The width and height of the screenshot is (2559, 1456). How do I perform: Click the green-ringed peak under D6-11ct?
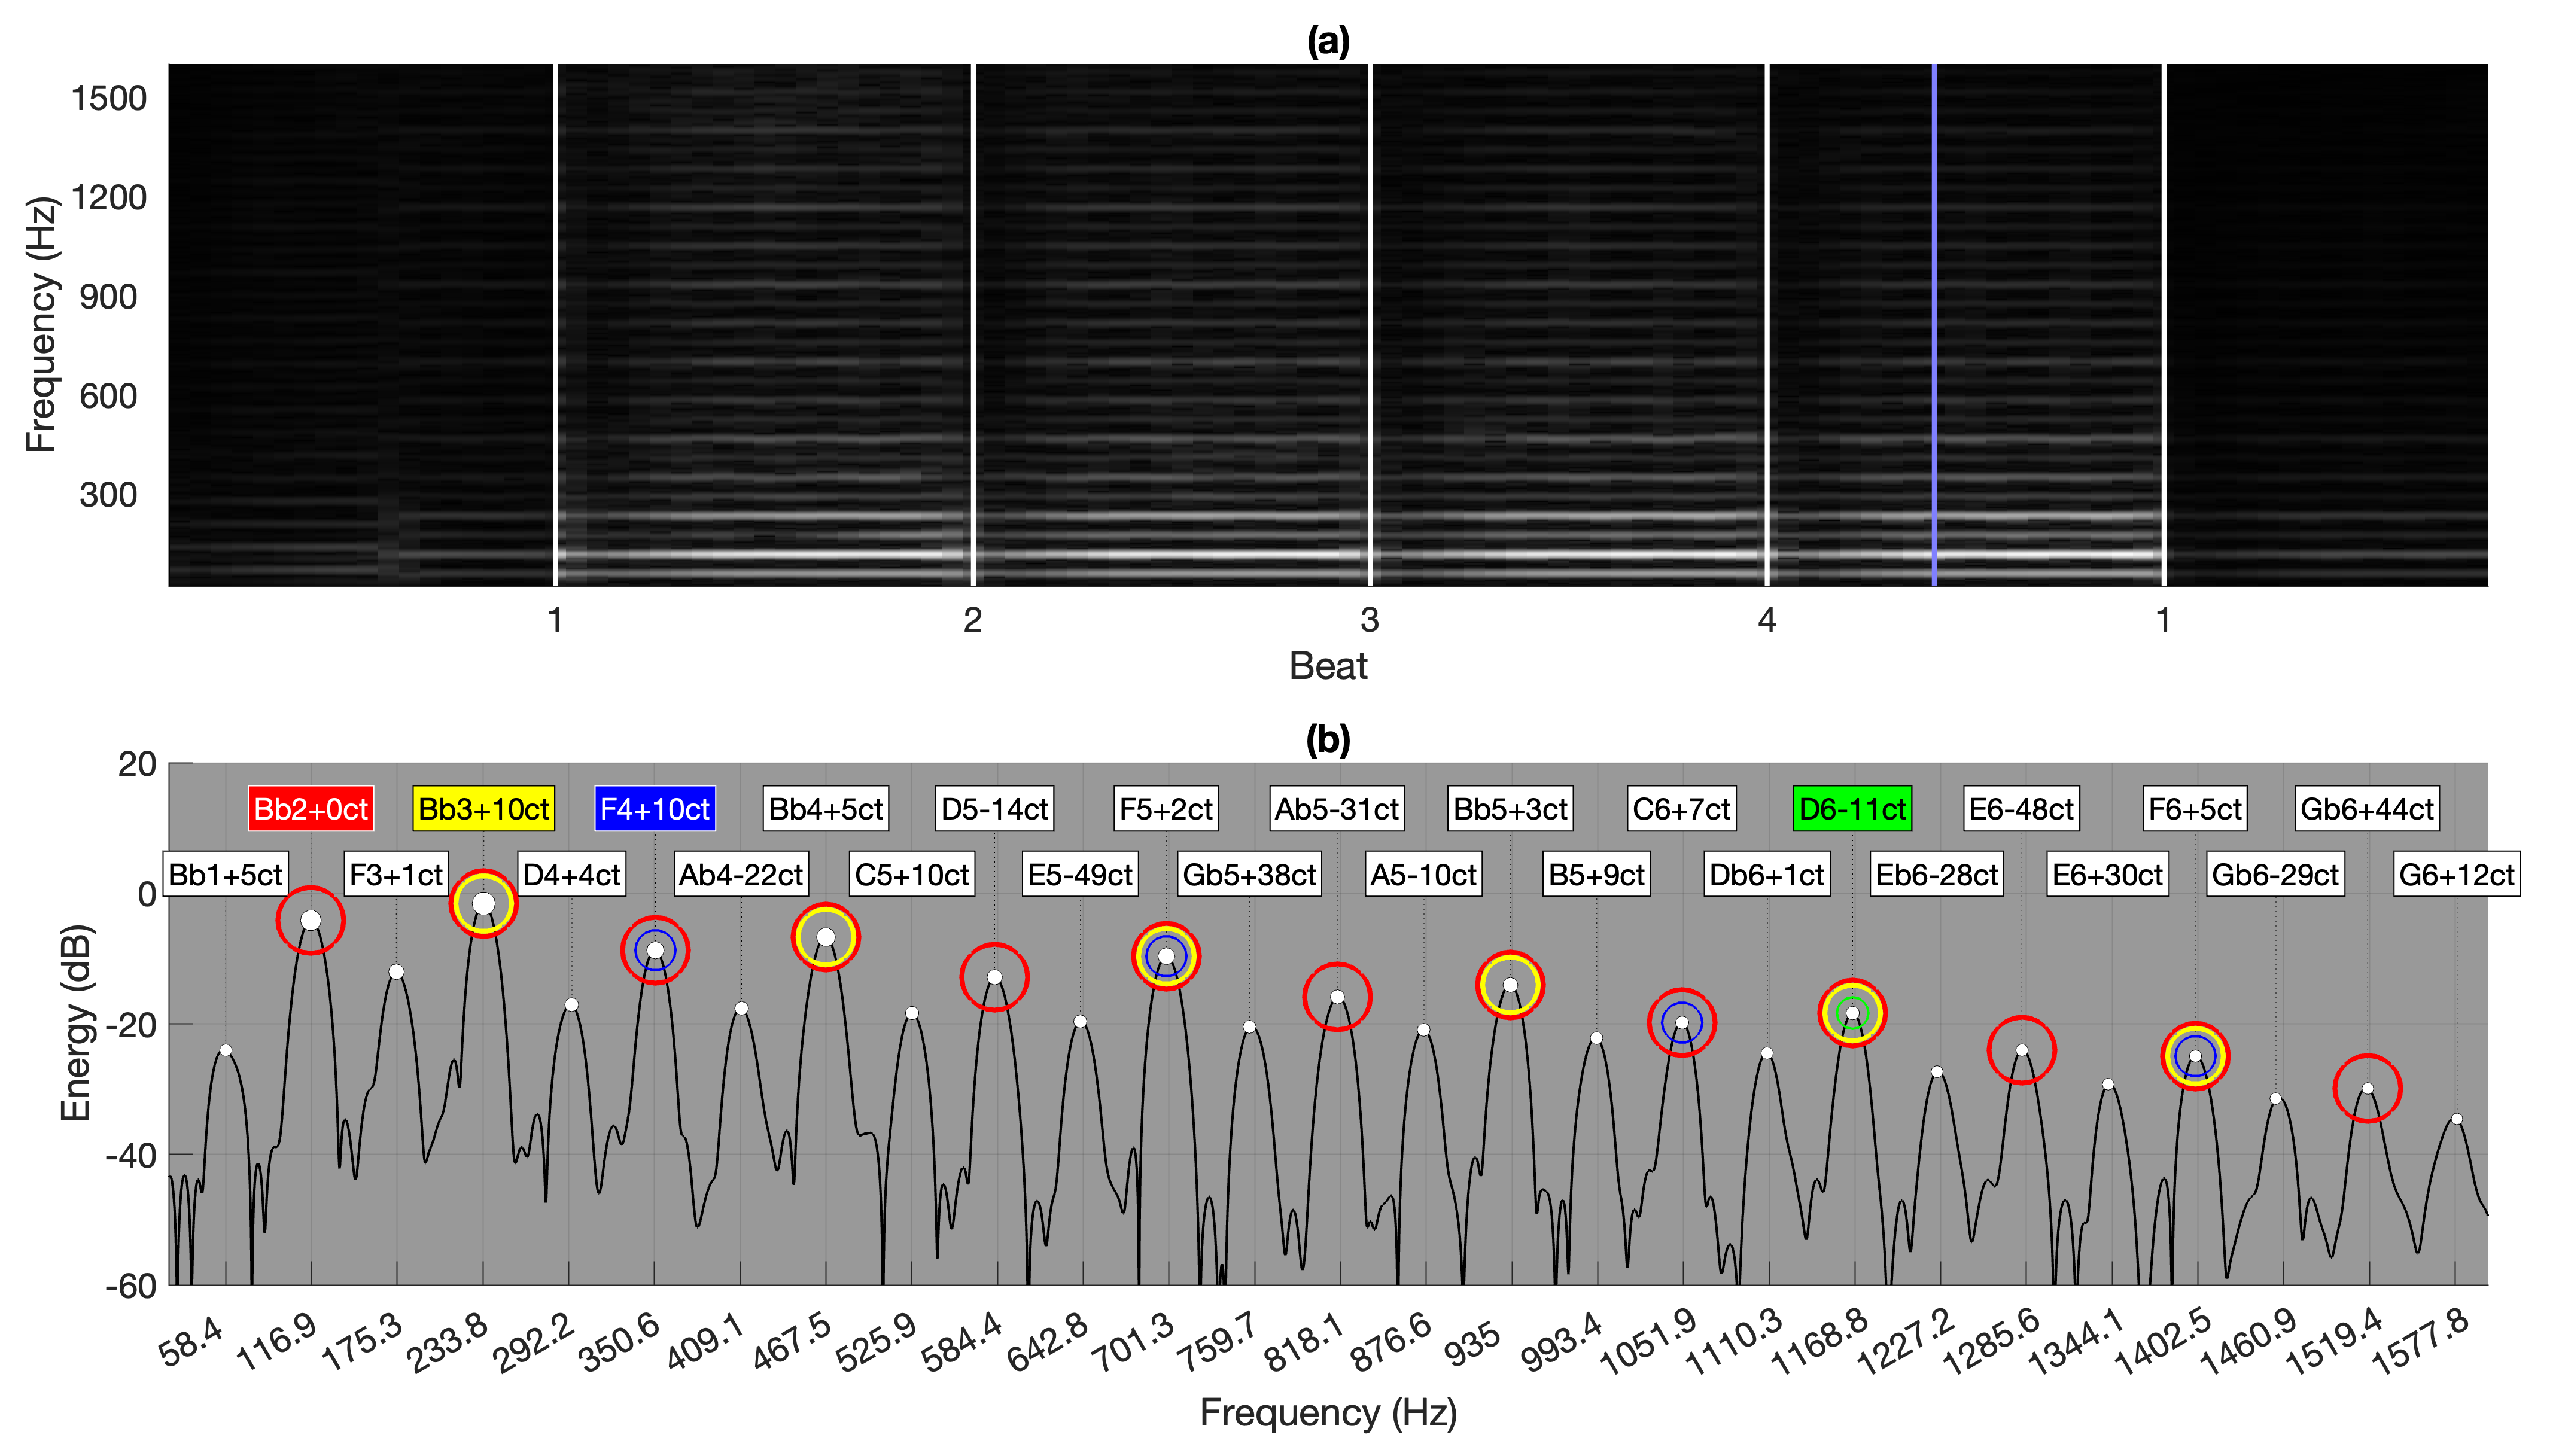[x=1852, y=1013]
